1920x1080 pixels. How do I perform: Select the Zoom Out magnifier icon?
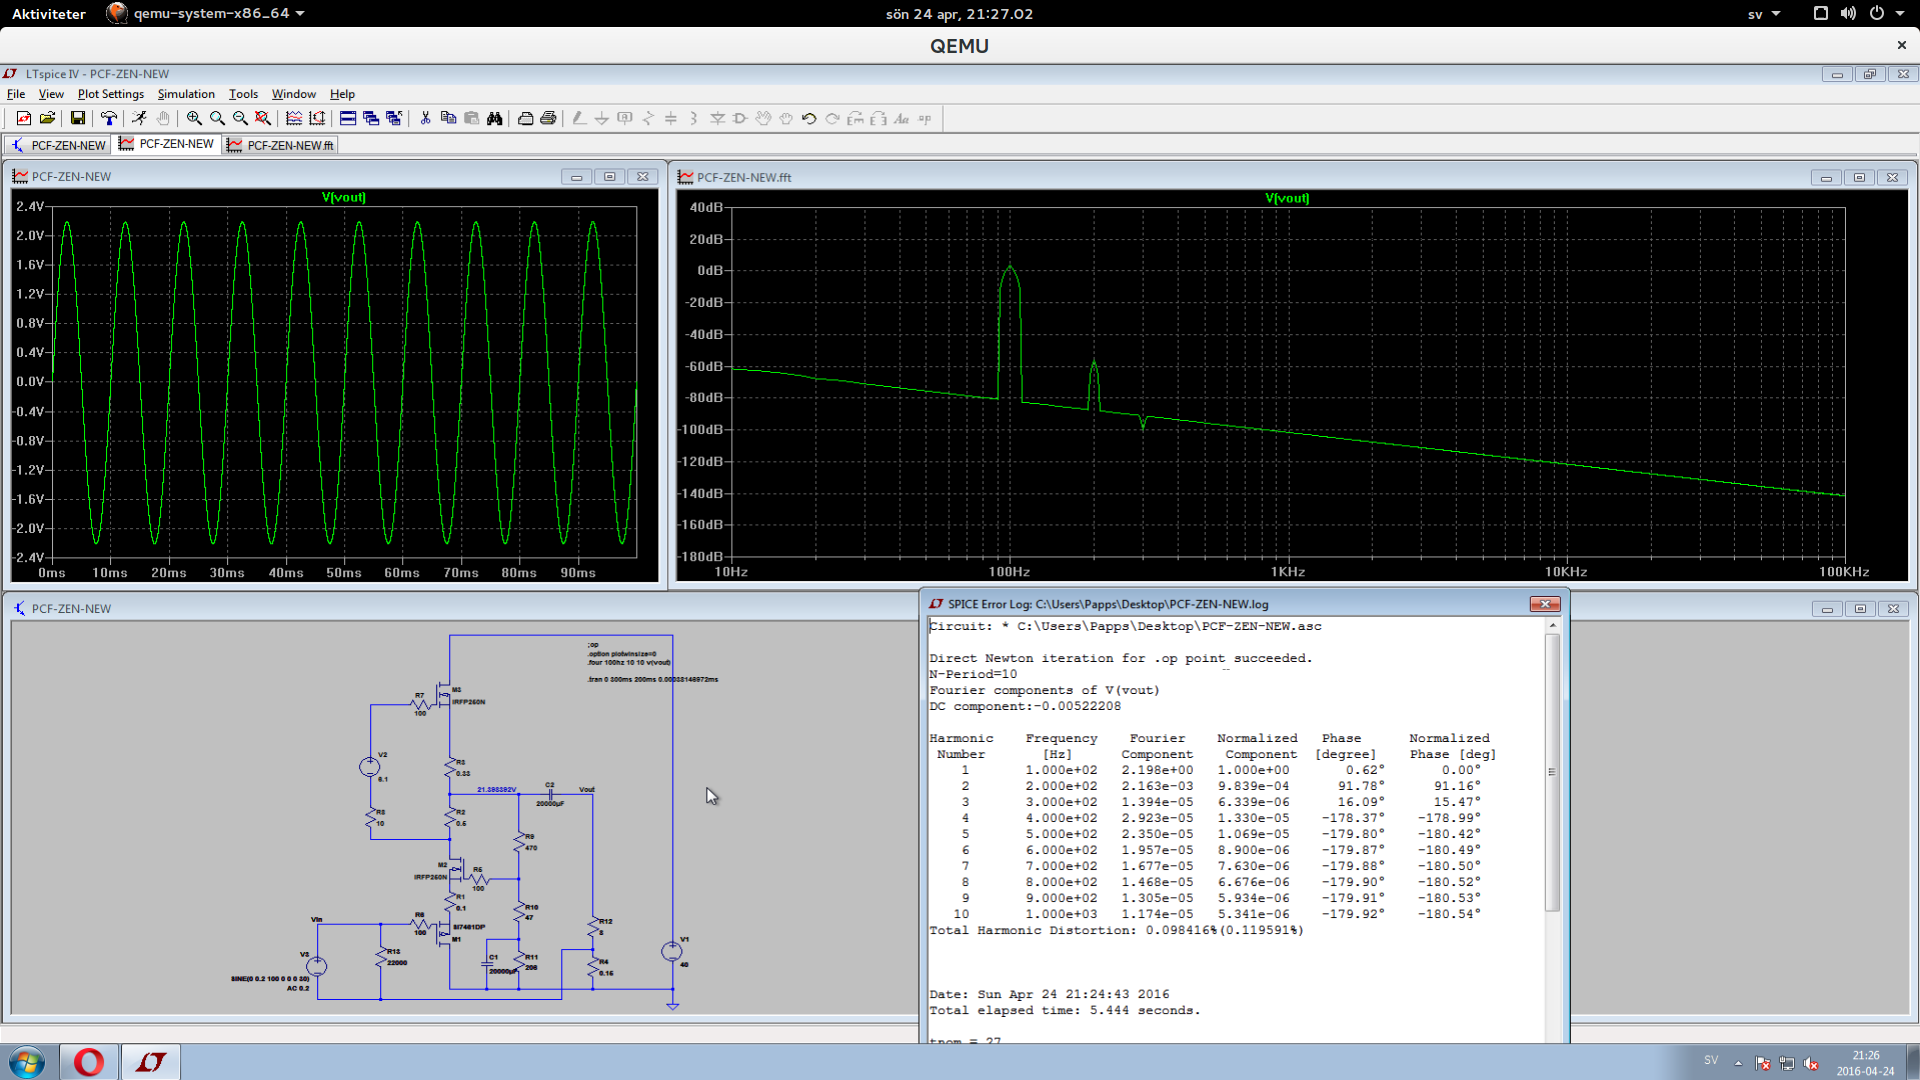pos(240,118)
